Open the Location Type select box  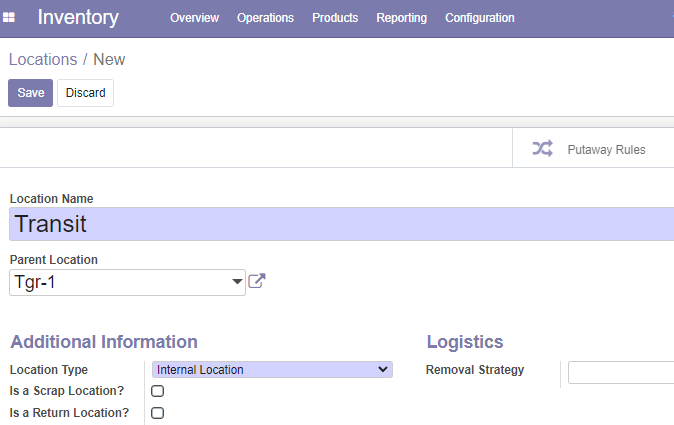click(272, 370)
